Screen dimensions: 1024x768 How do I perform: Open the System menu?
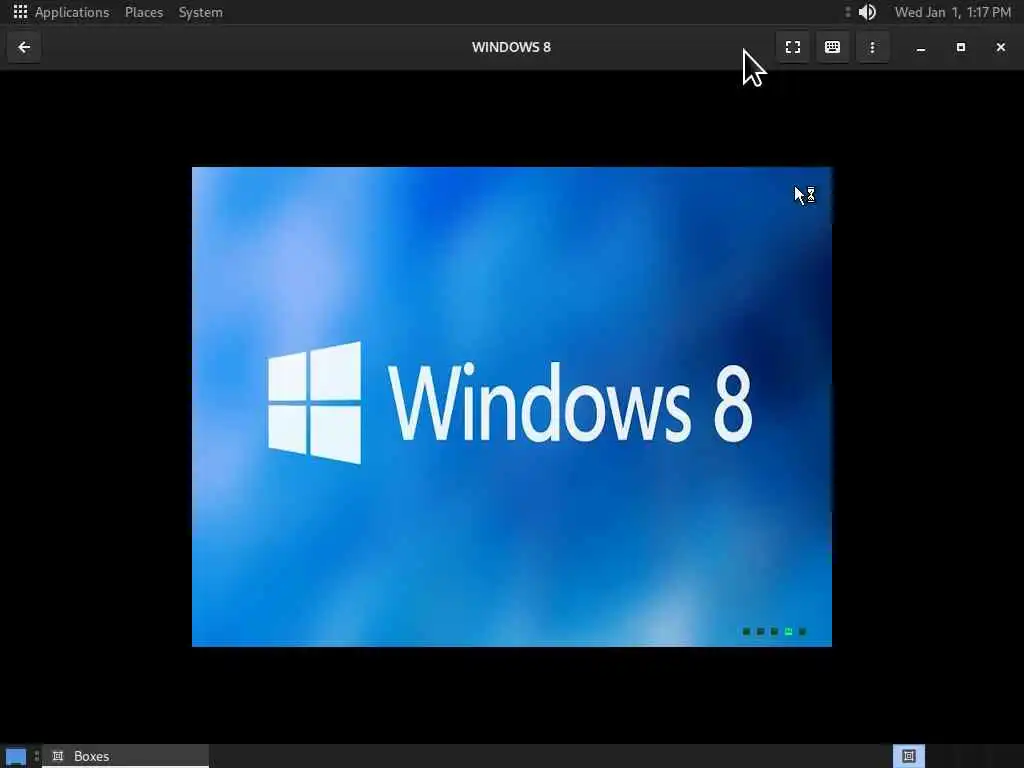coord(200,12)
